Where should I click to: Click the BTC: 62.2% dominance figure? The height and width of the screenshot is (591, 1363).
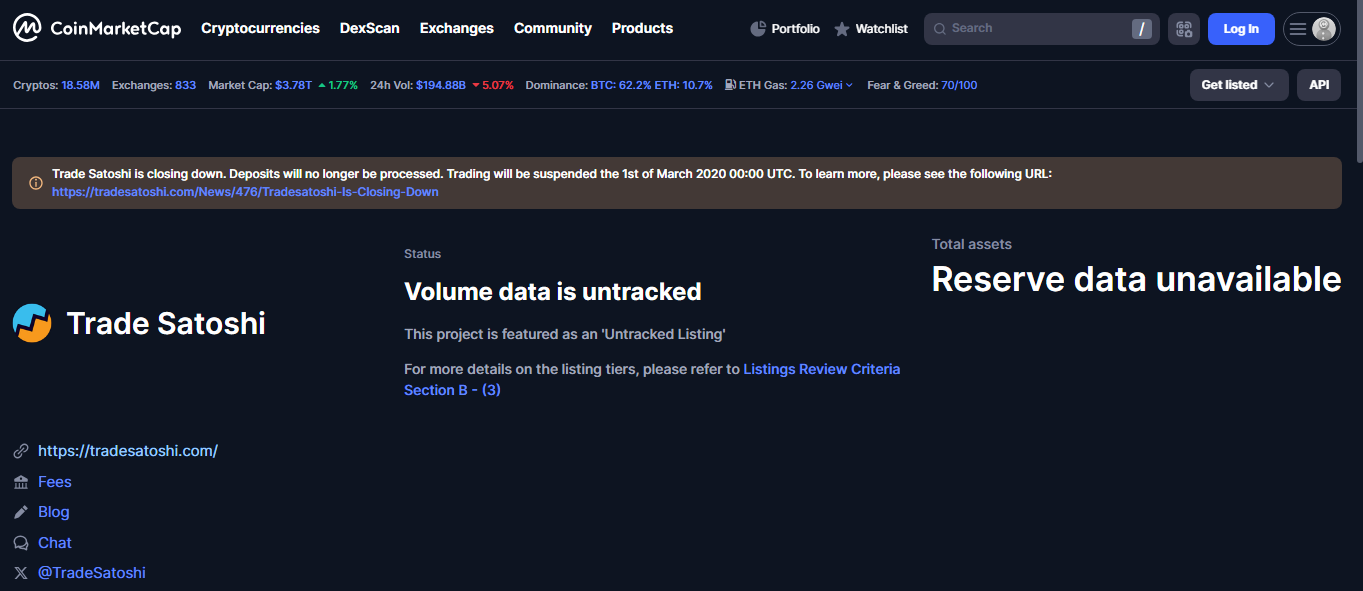pos(621,85)
